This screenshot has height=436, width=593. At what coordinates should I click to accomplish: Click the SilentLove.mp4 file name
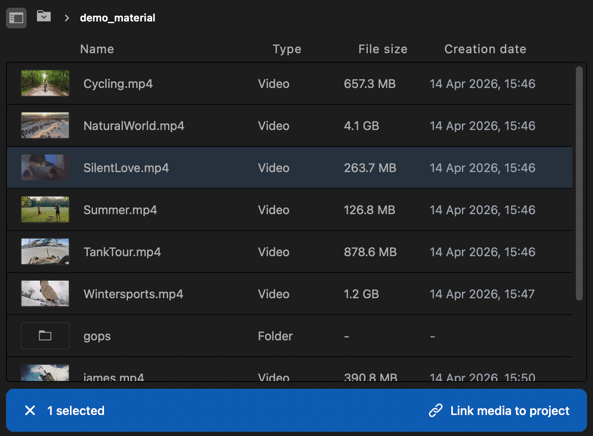[x=126, y=168]
